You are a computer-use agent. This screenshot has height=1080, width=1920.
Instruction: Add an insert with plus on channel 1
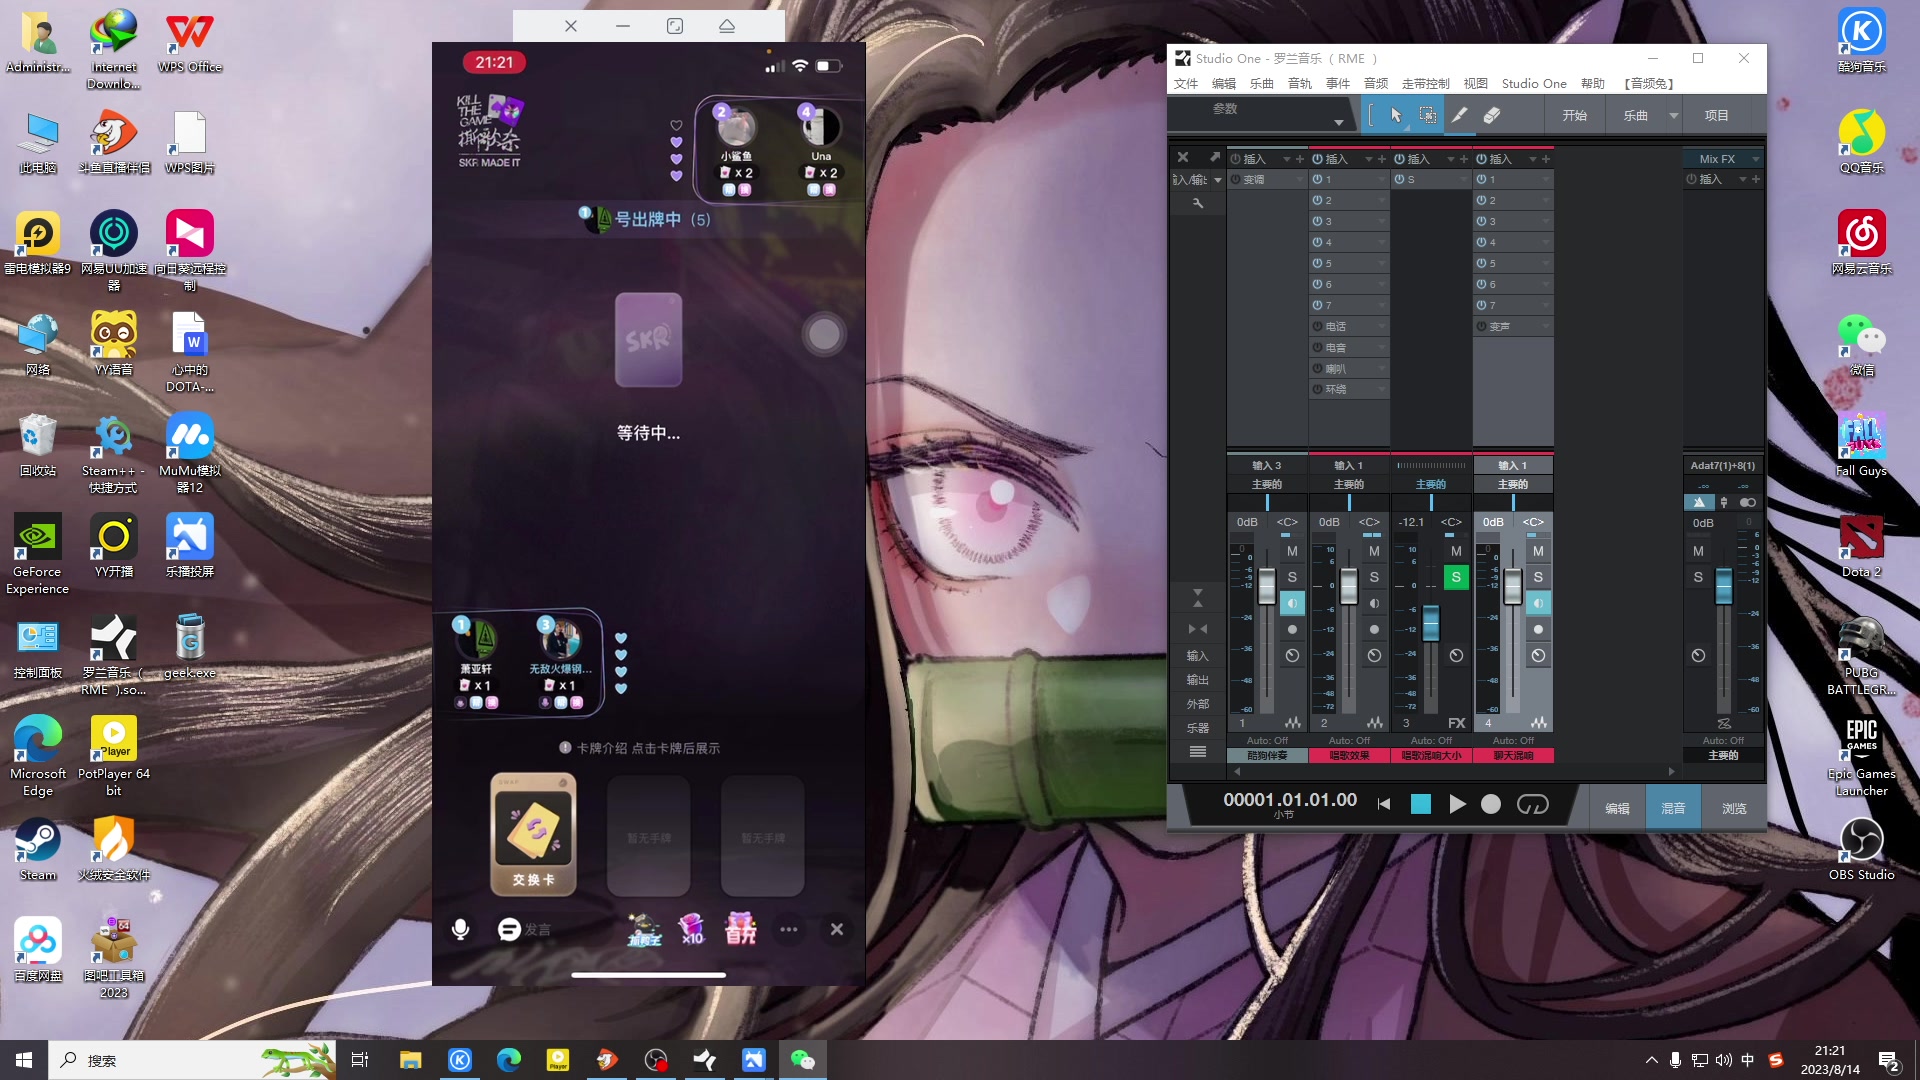[x=1300, y=159]
